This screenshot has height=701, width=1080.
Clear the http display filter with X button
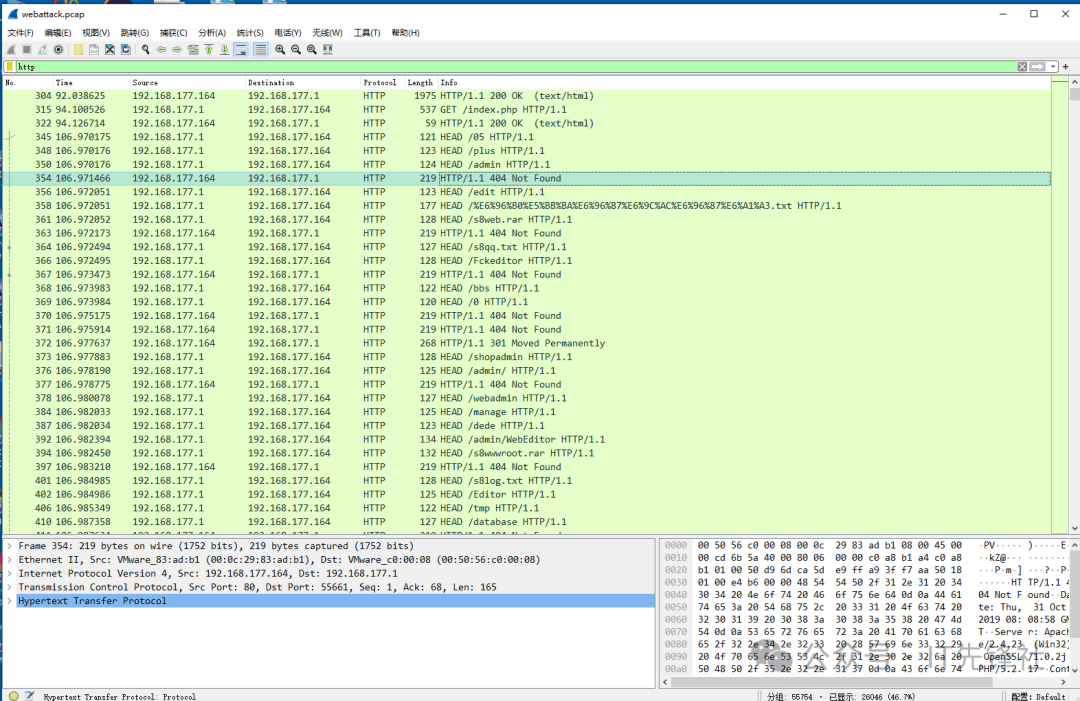tap(1022, 67)
